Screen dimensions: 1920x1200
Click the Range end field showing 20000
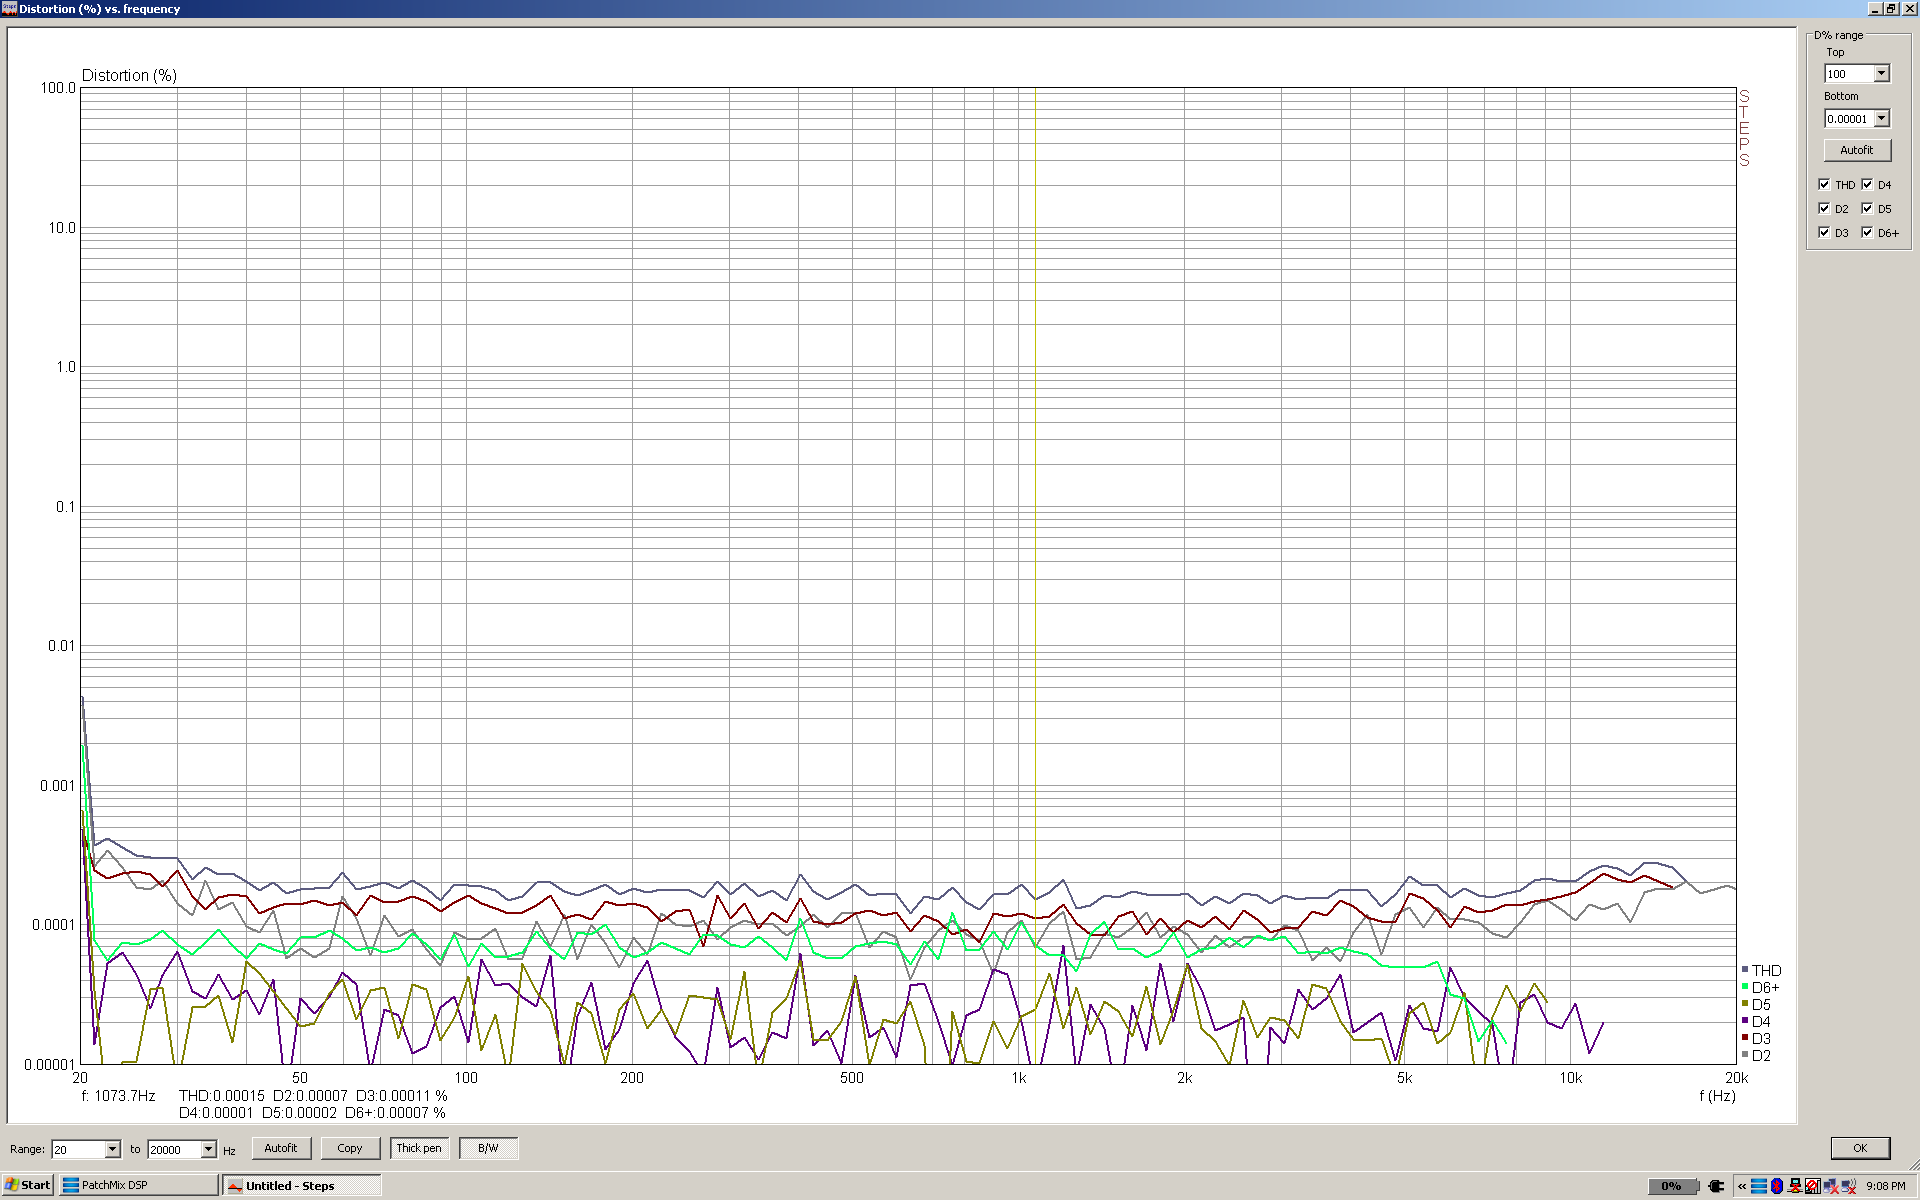174,1149
